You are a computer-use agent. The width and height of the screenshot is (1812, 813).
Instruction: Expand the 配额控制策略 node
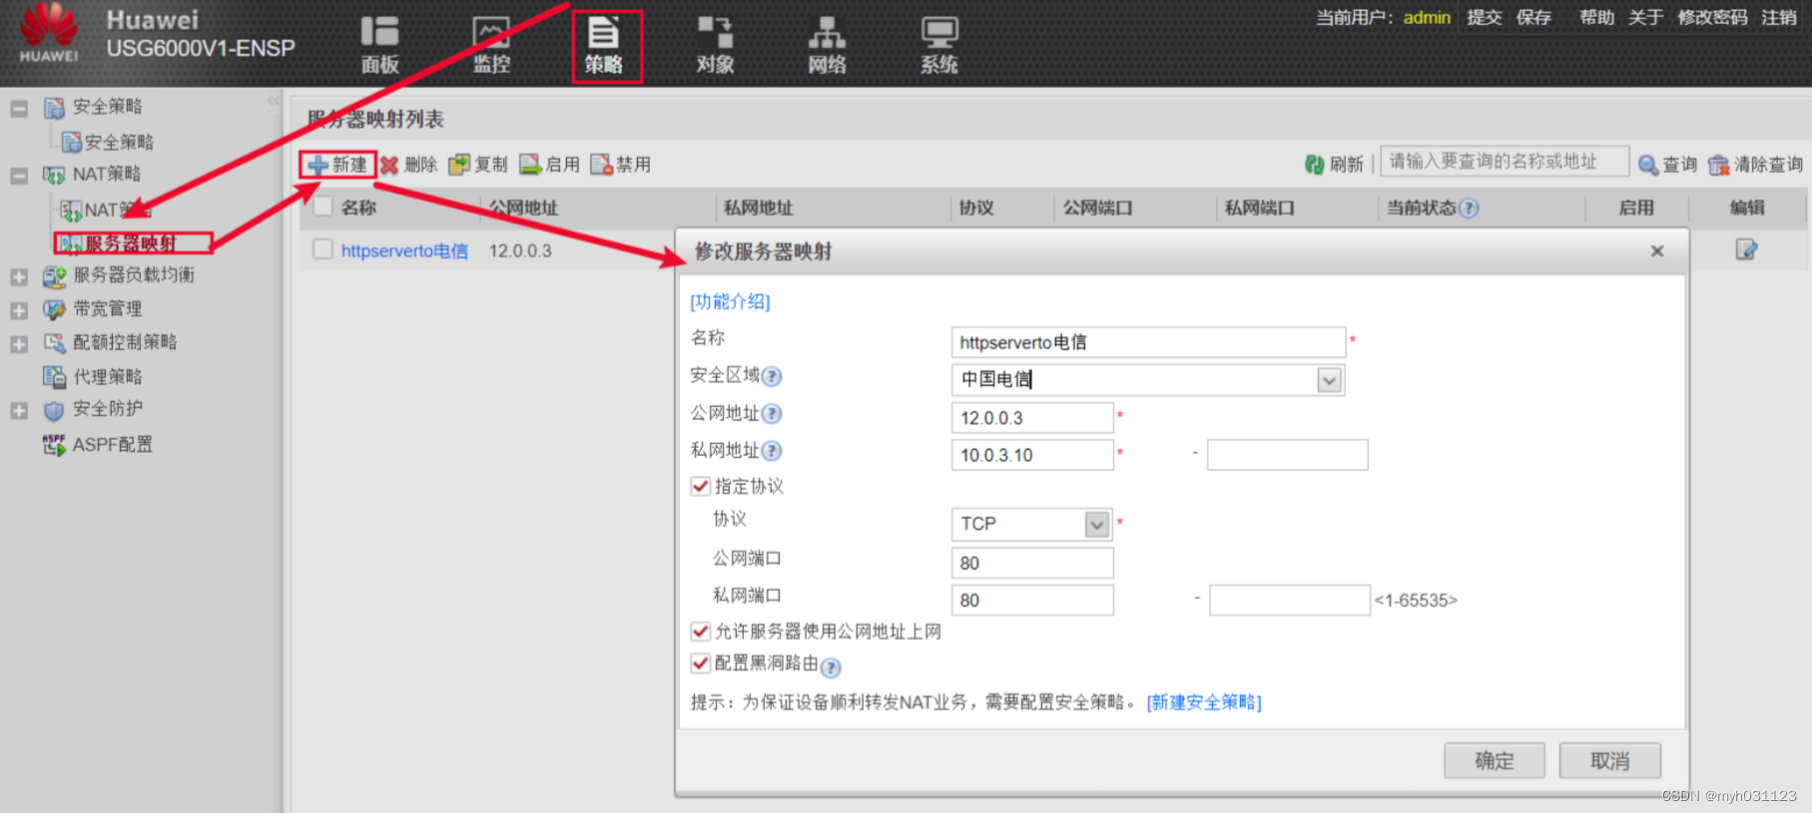pyautogui.click(x=19, y=344)
